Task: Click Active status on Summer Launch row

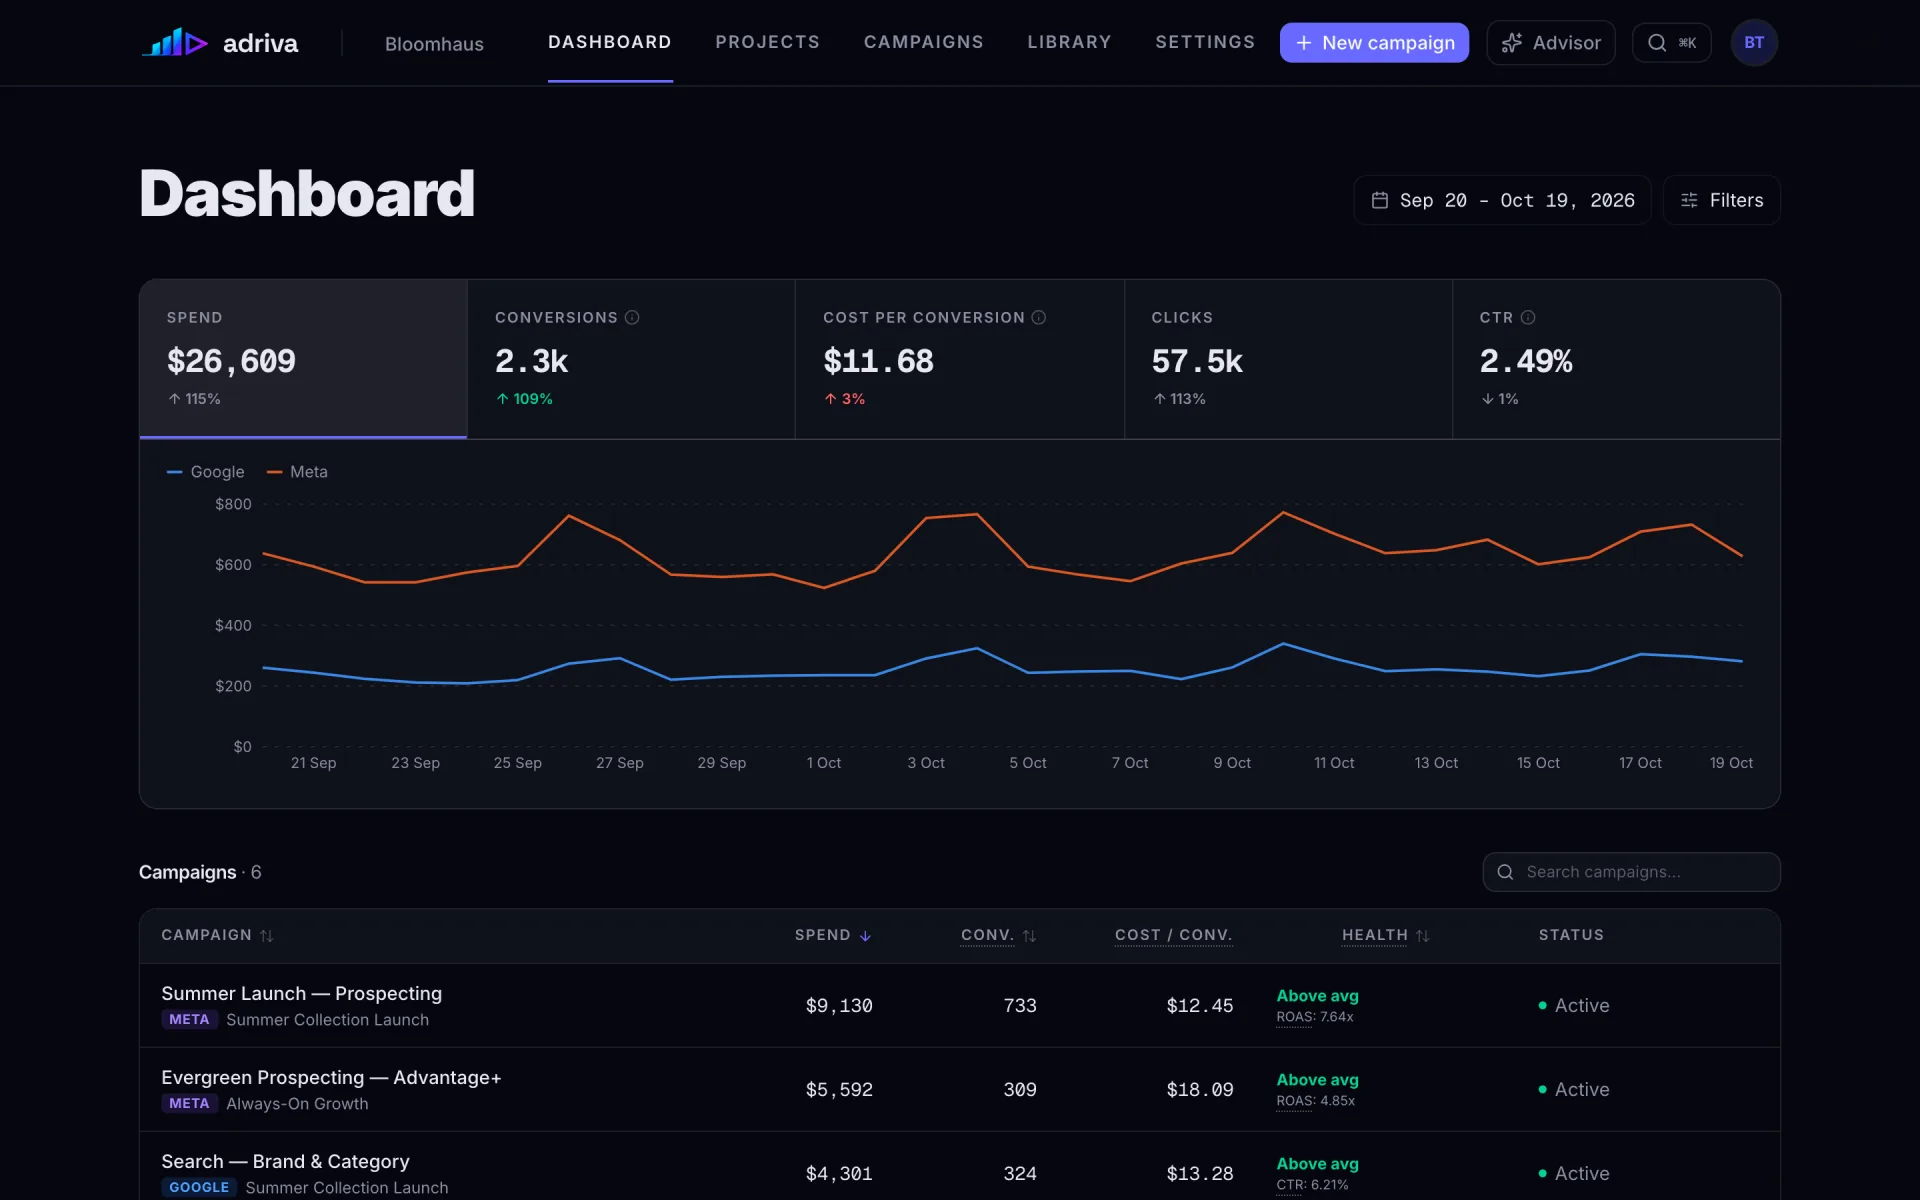Action: click(1574, 1005)
